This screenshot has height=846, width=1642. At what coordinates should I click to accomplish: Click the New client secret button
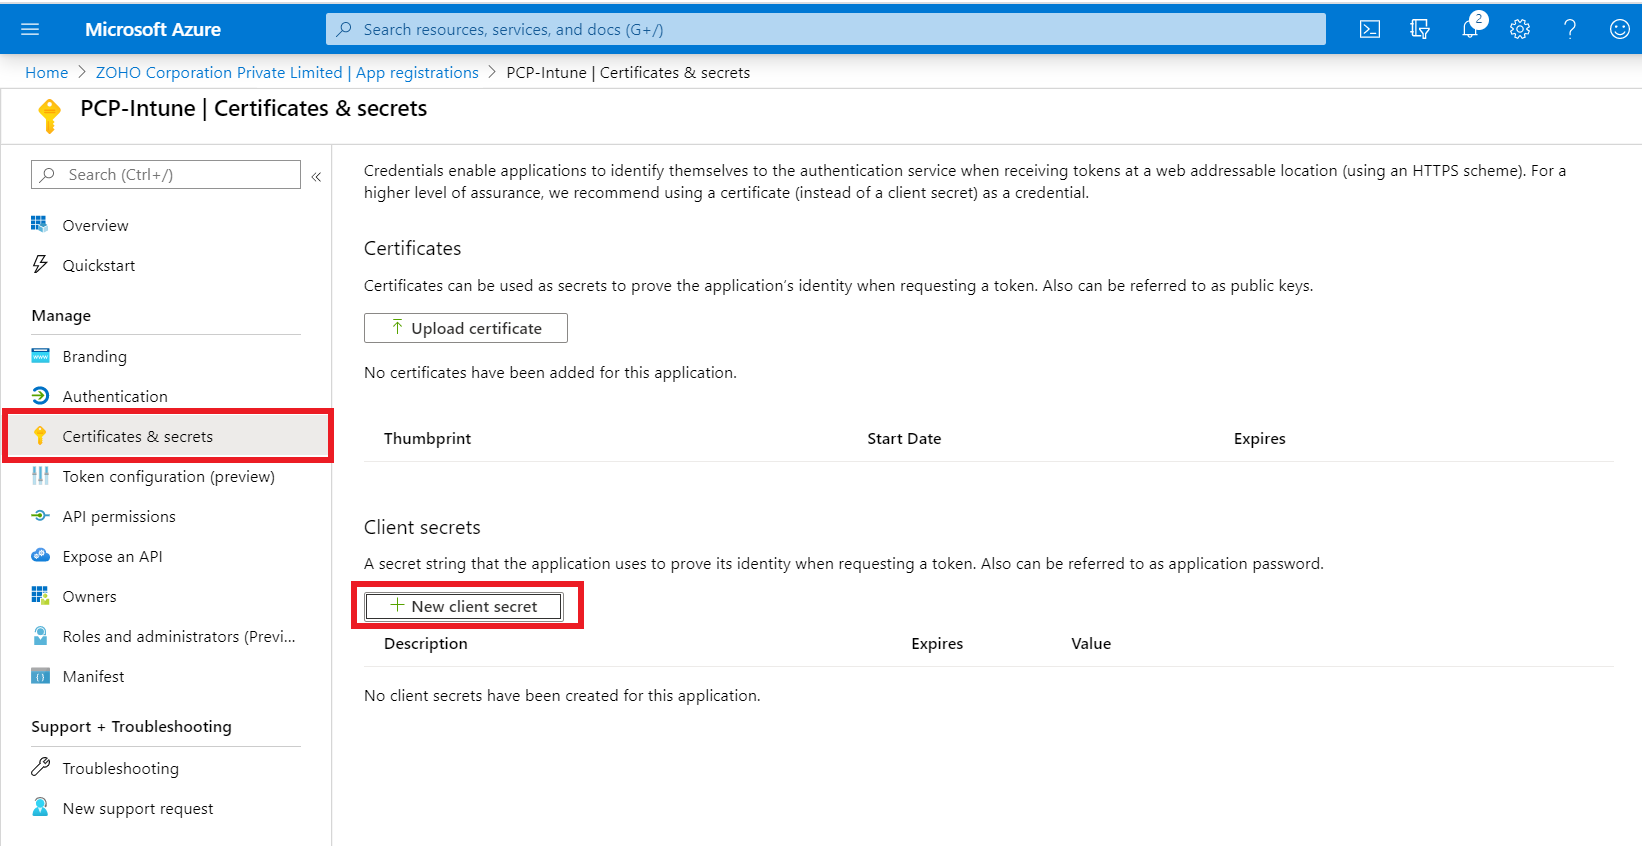click(464, 606)
